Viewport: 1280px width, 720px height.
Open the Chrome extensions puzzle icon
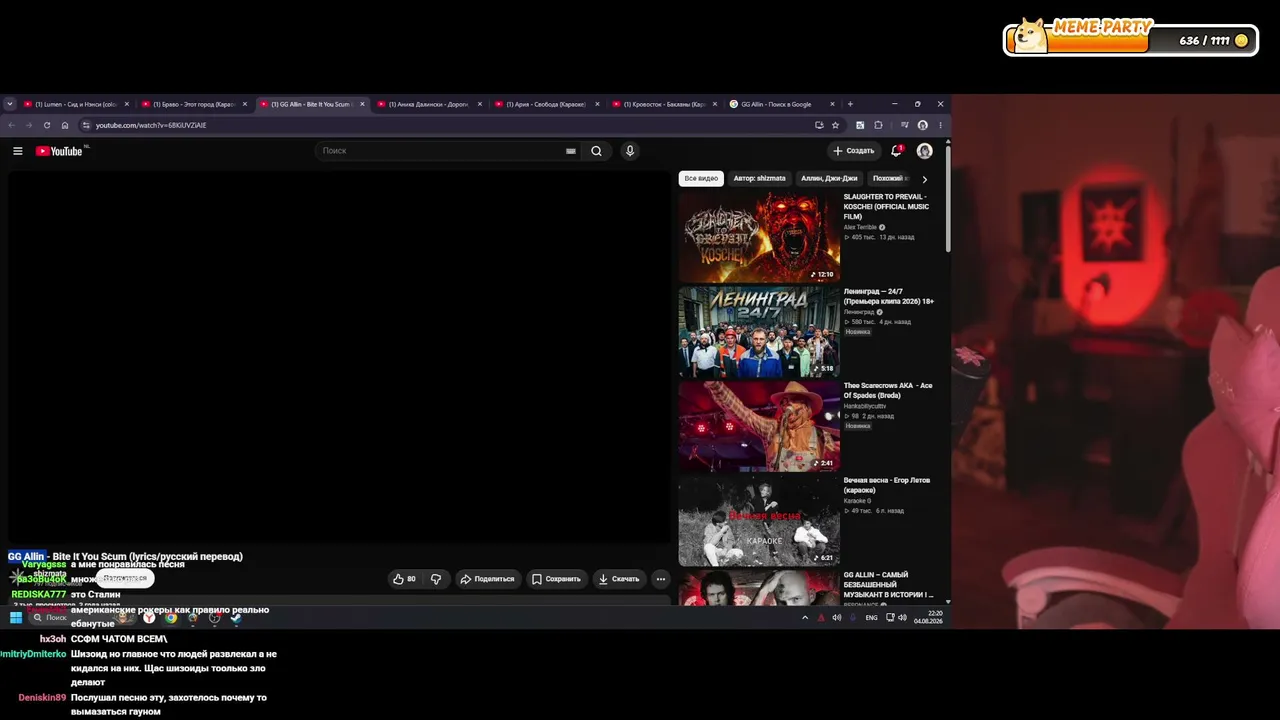tap(878, 125)
